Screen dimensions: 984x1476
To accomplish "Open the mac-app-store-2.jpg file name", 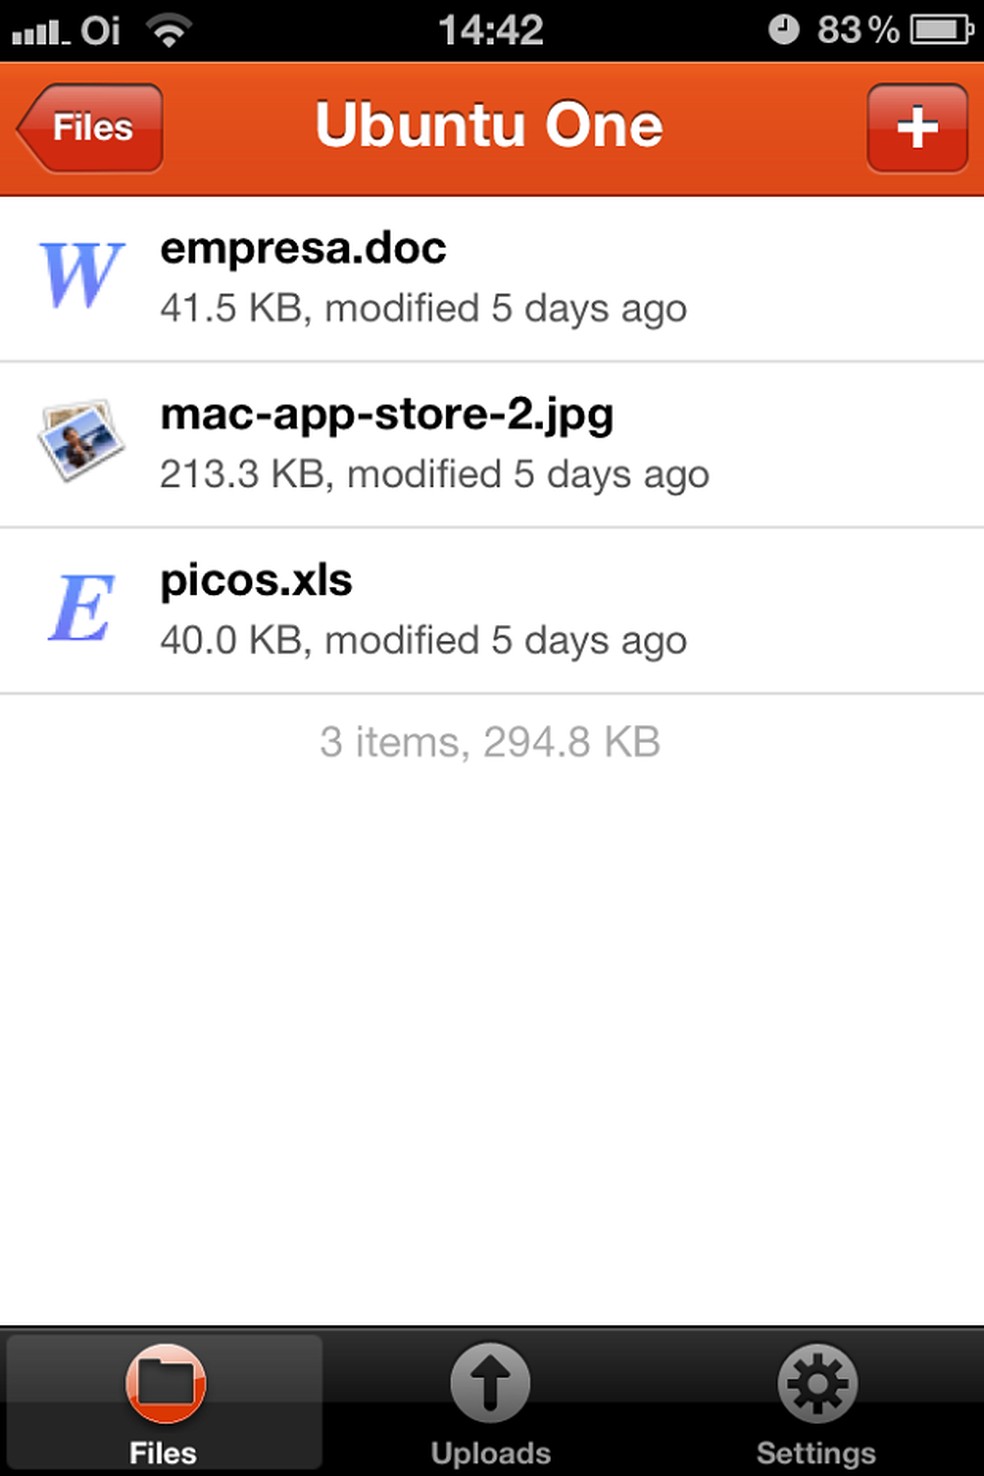I will tap(387, 414).
